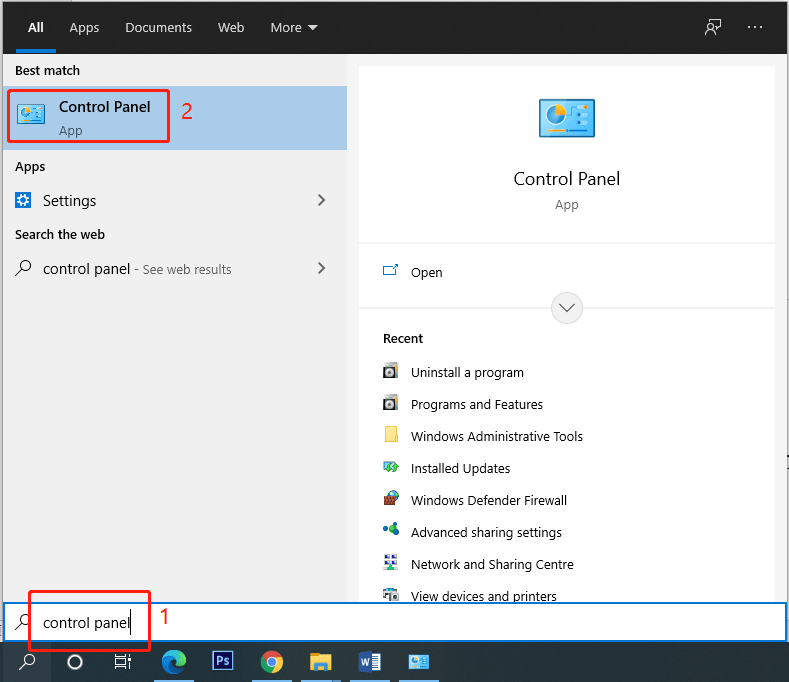
Task: Select the Web search tab
Action: [231, 28]
